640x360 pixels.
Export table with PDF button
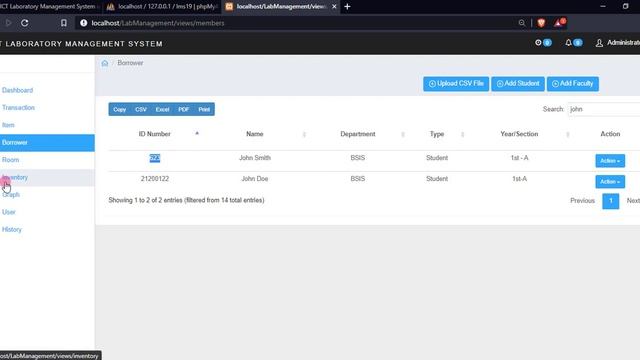183,109
